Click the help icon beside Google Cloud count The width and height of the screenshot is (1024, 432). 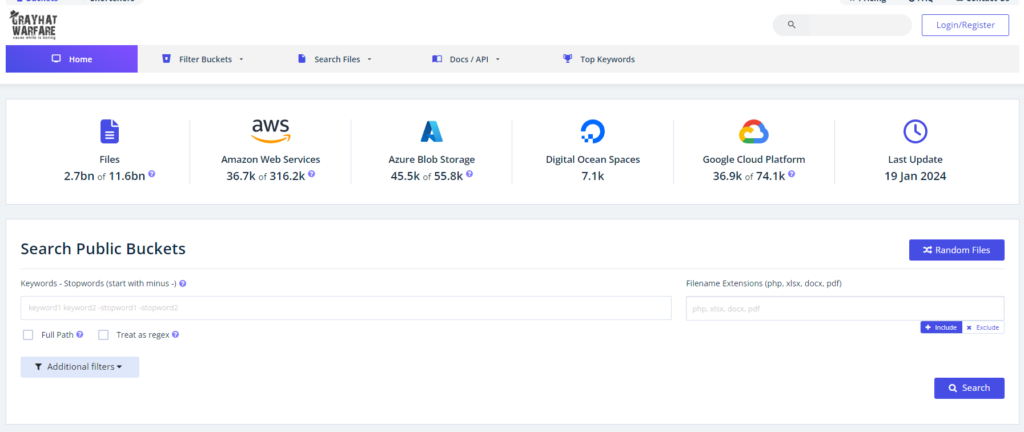pyautogui.click(x=792, y=175)
